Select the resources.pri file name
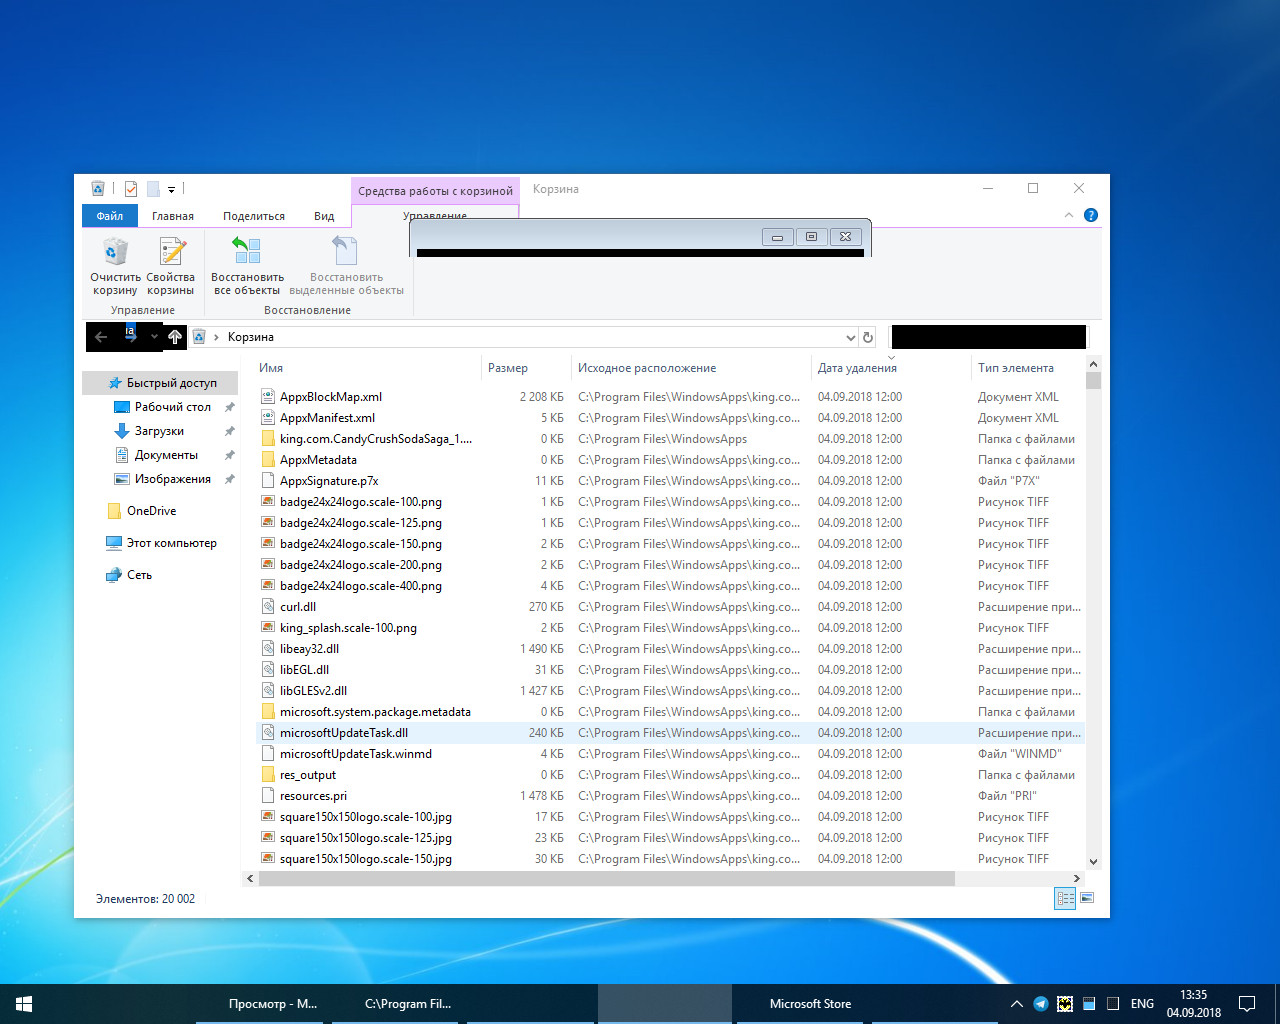 click(x=313, y=796)
